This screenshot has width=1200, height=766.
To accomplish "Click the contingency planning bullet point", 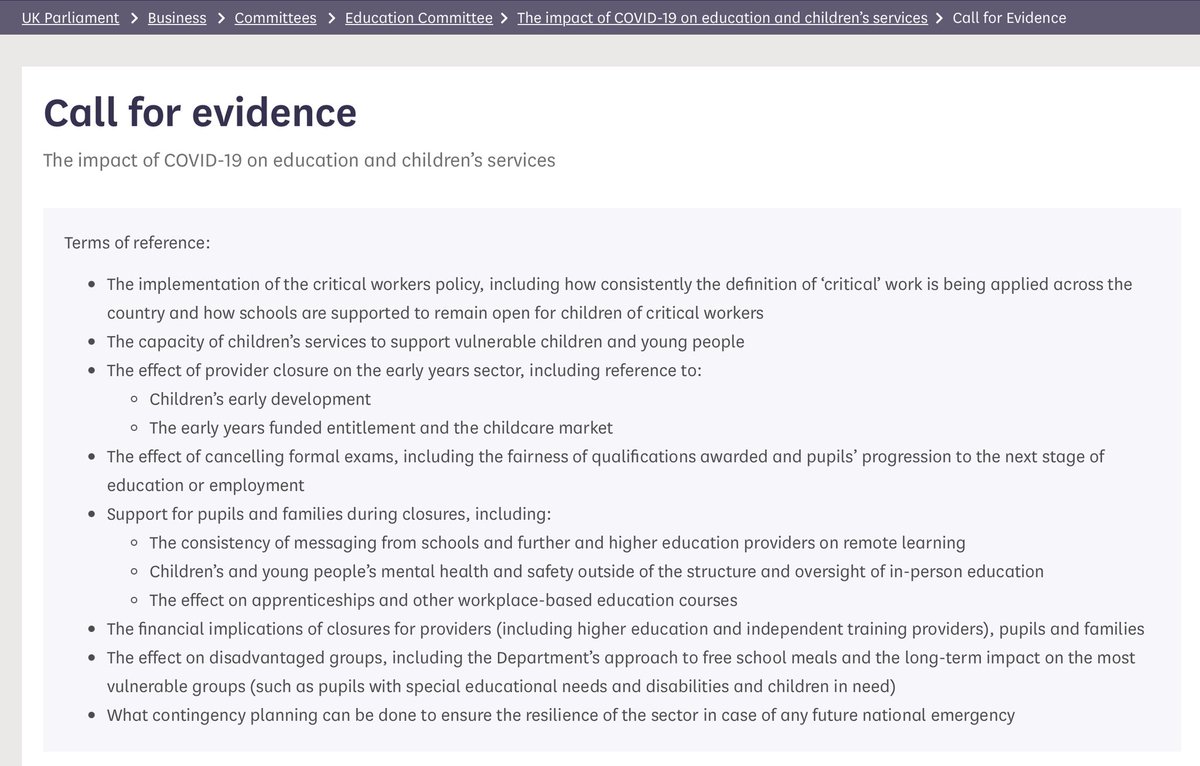I will pos(561,714).
